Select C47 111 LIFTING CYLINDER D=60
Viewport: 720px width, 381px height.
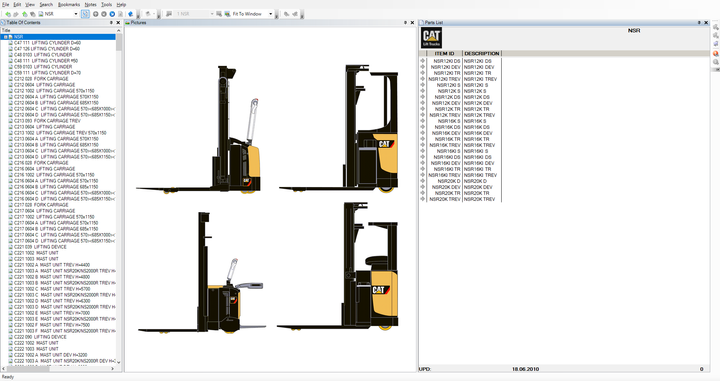coord(47,43)
